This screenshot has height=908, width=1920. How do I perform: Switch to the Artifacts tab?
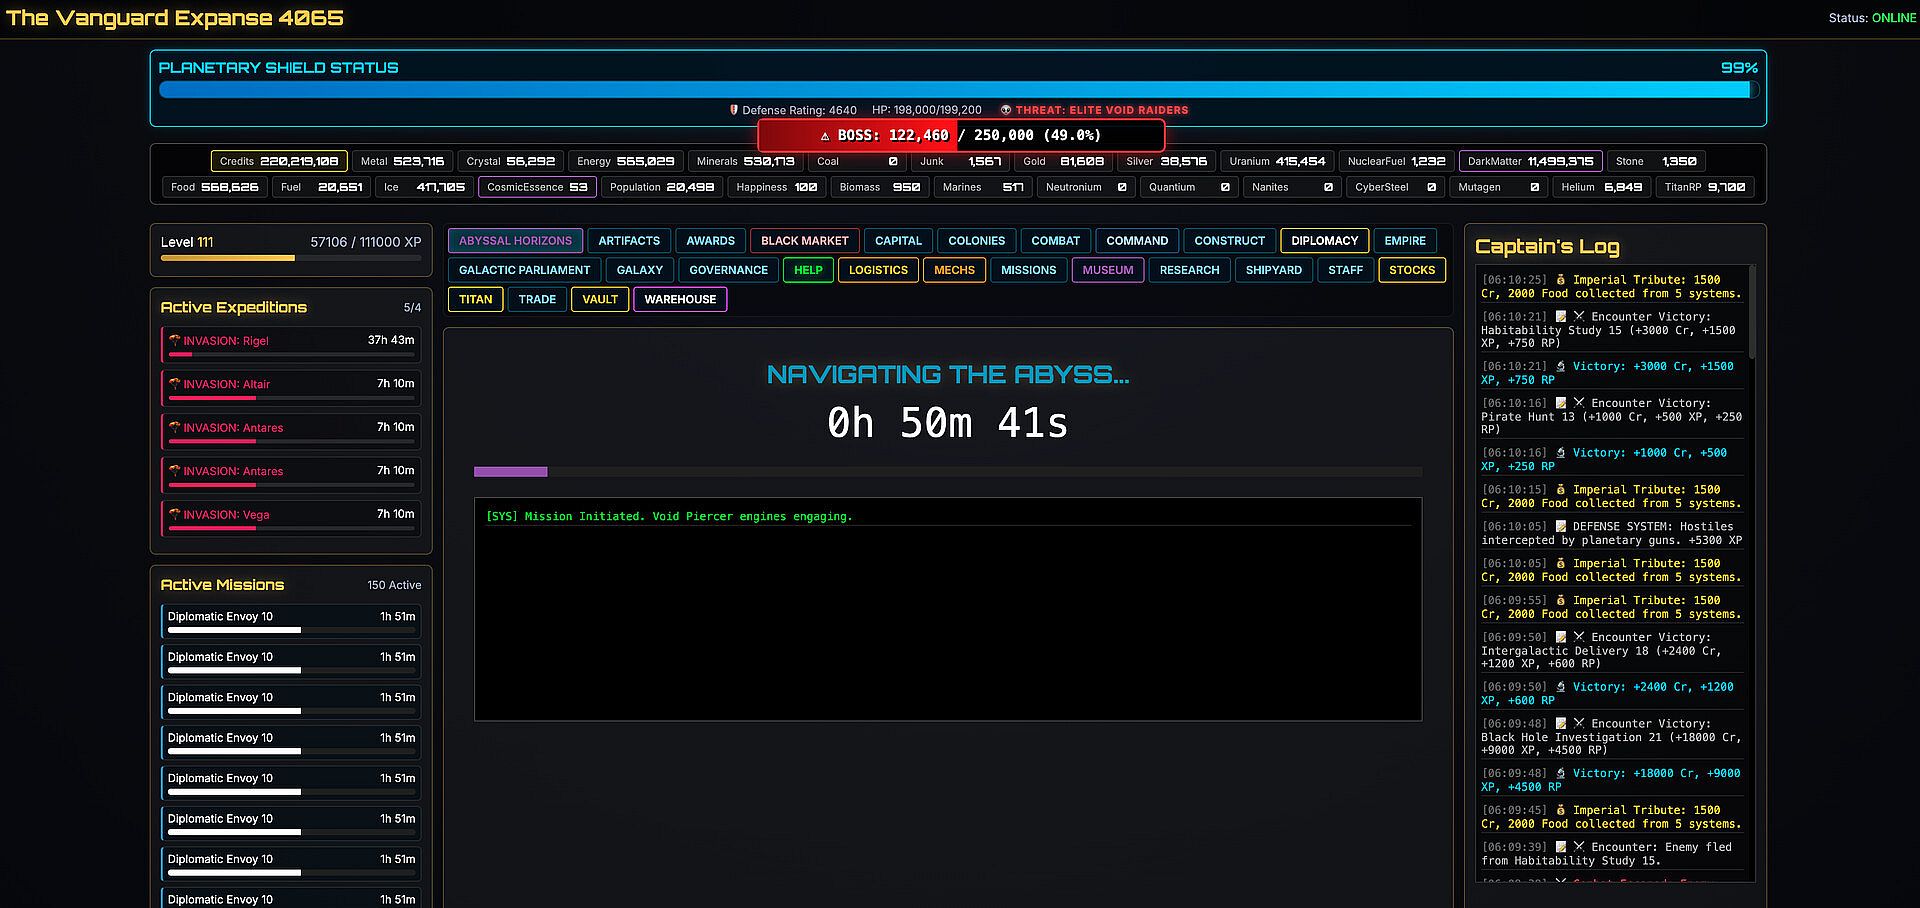(629, 241)
